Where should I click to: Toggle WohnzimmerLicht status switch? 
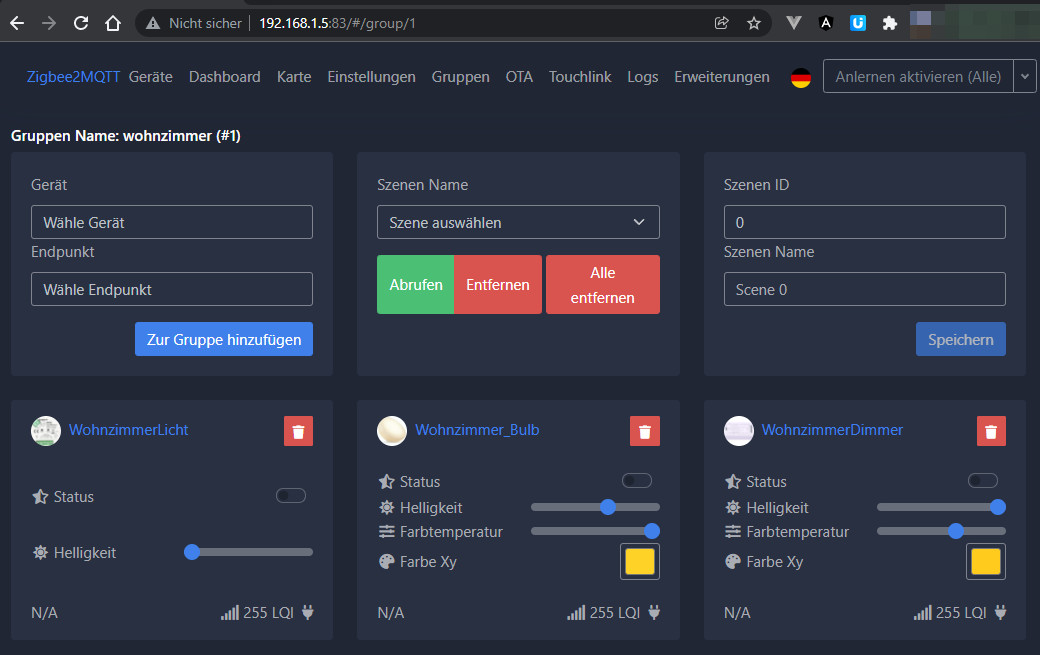click(x=291, y=496)
